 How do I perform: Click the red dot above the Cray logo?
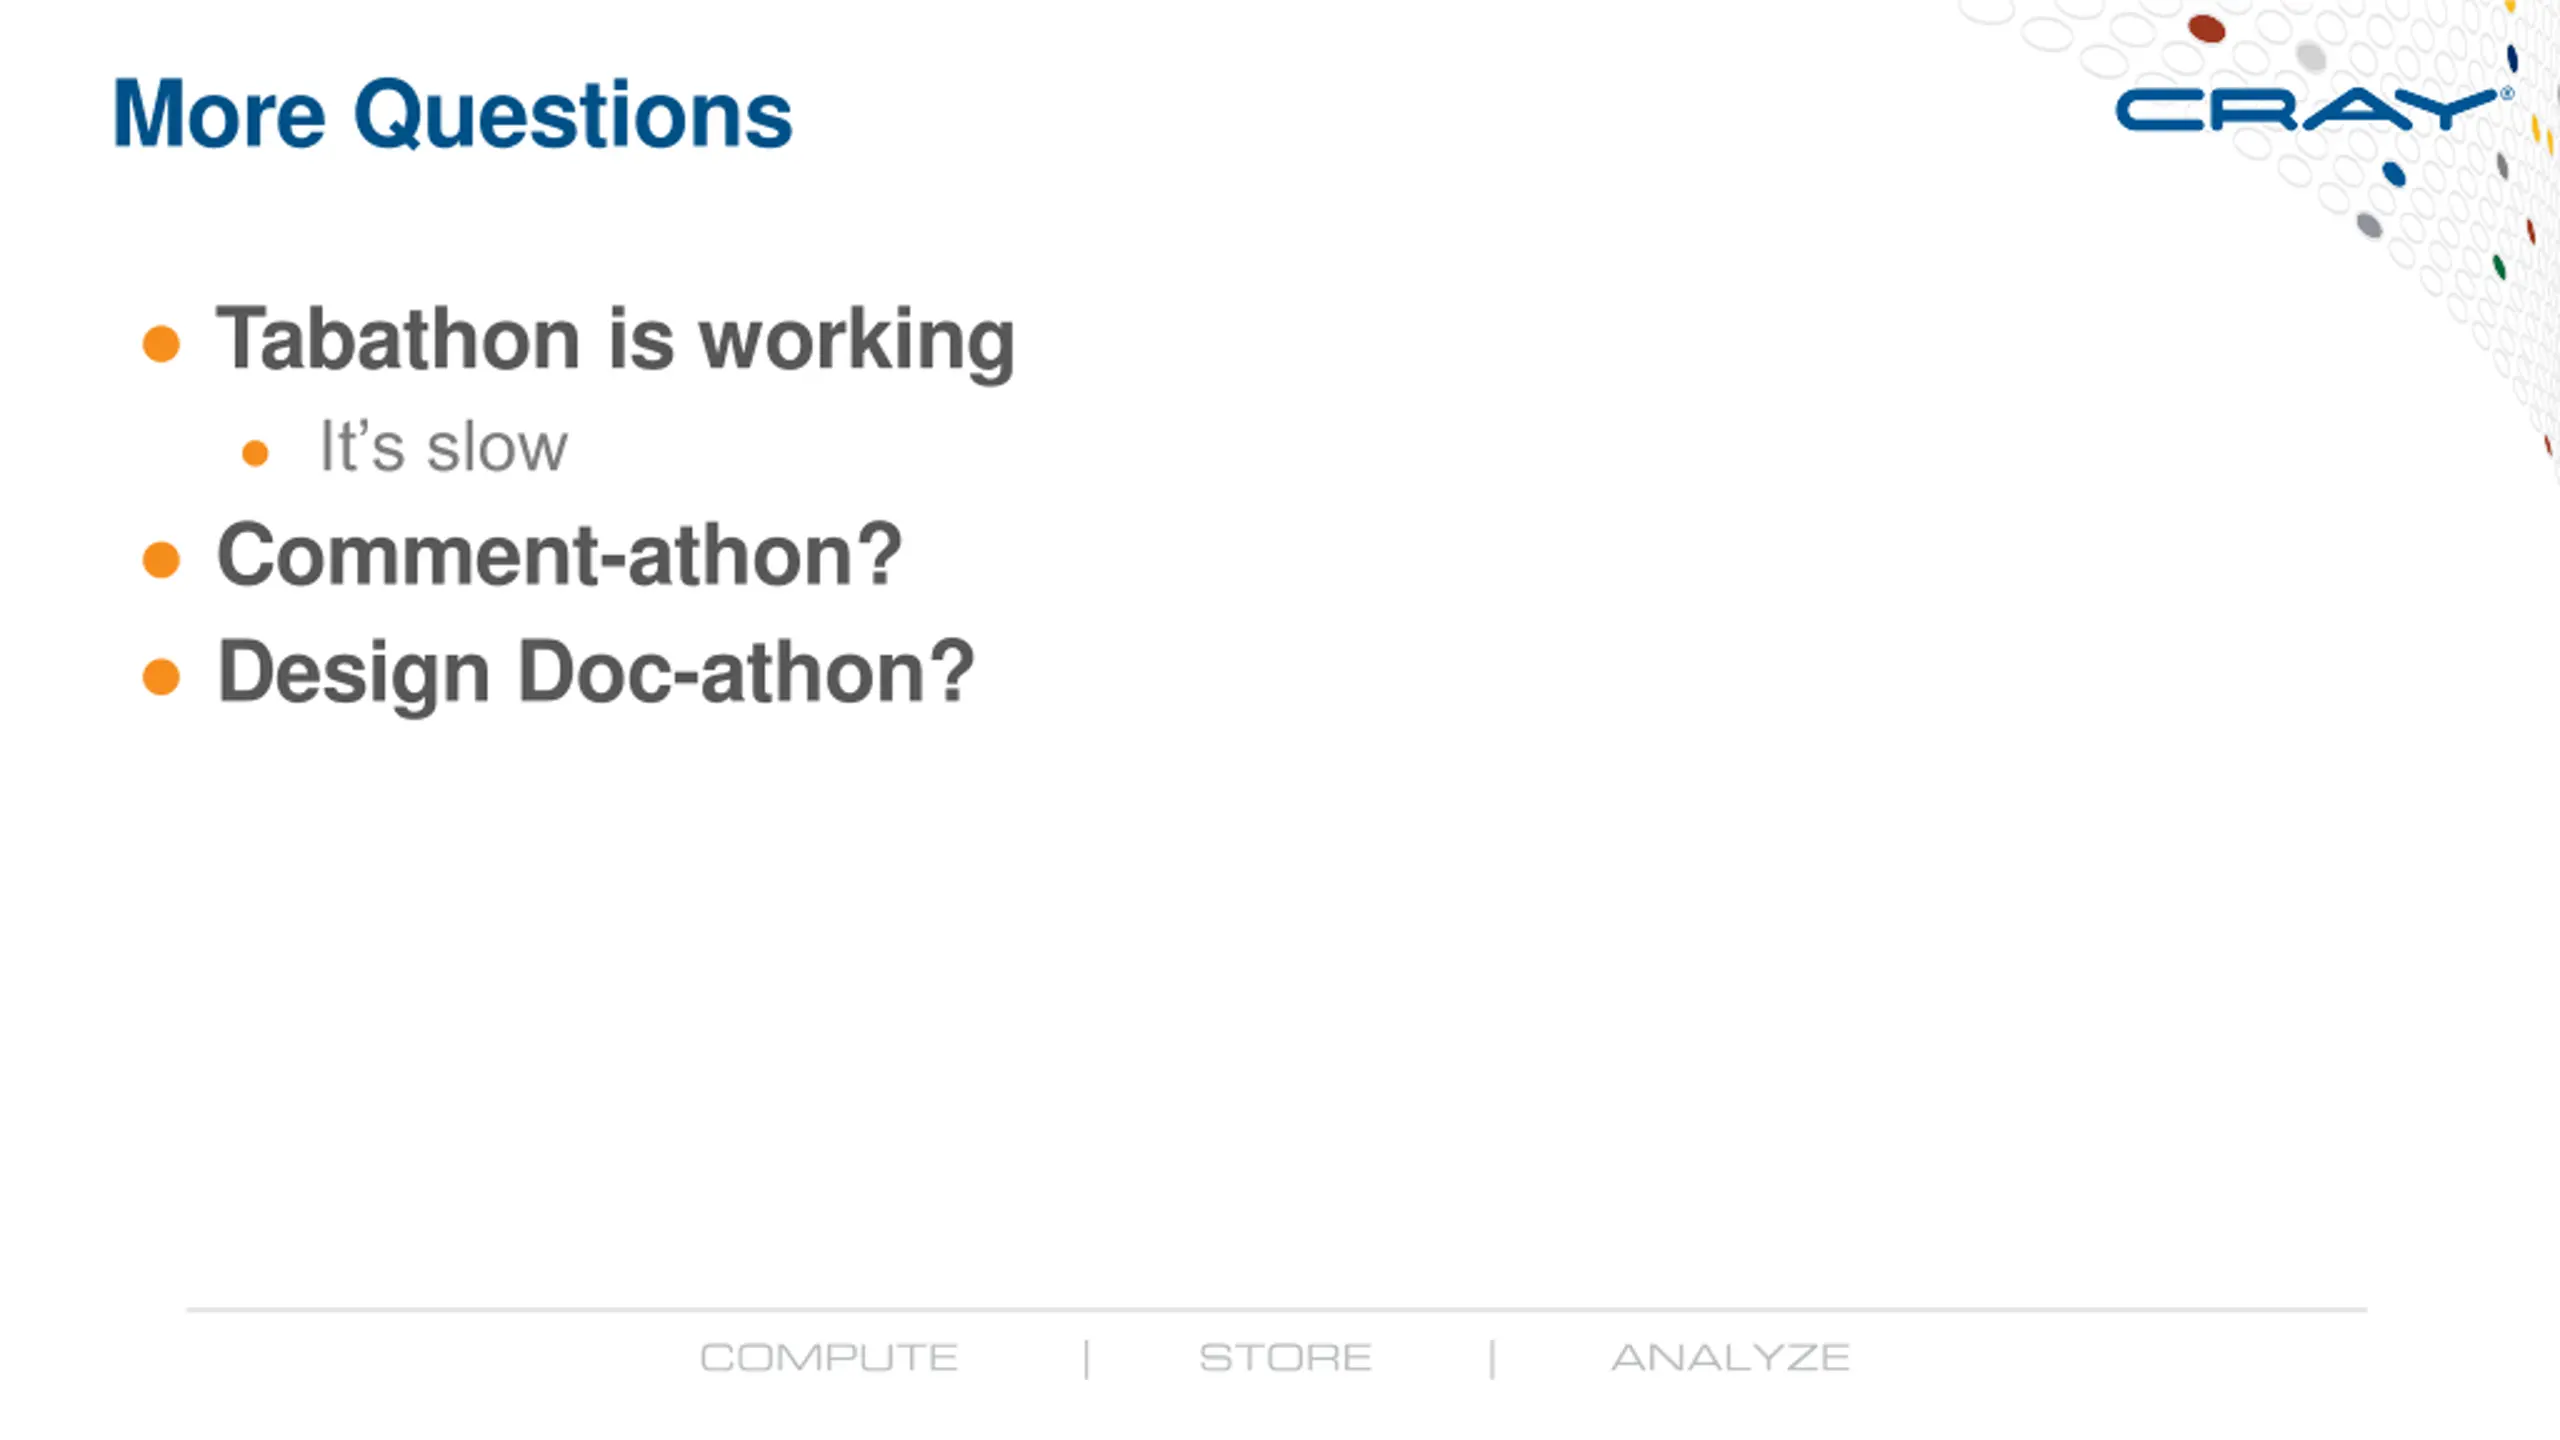[2206, 28]
